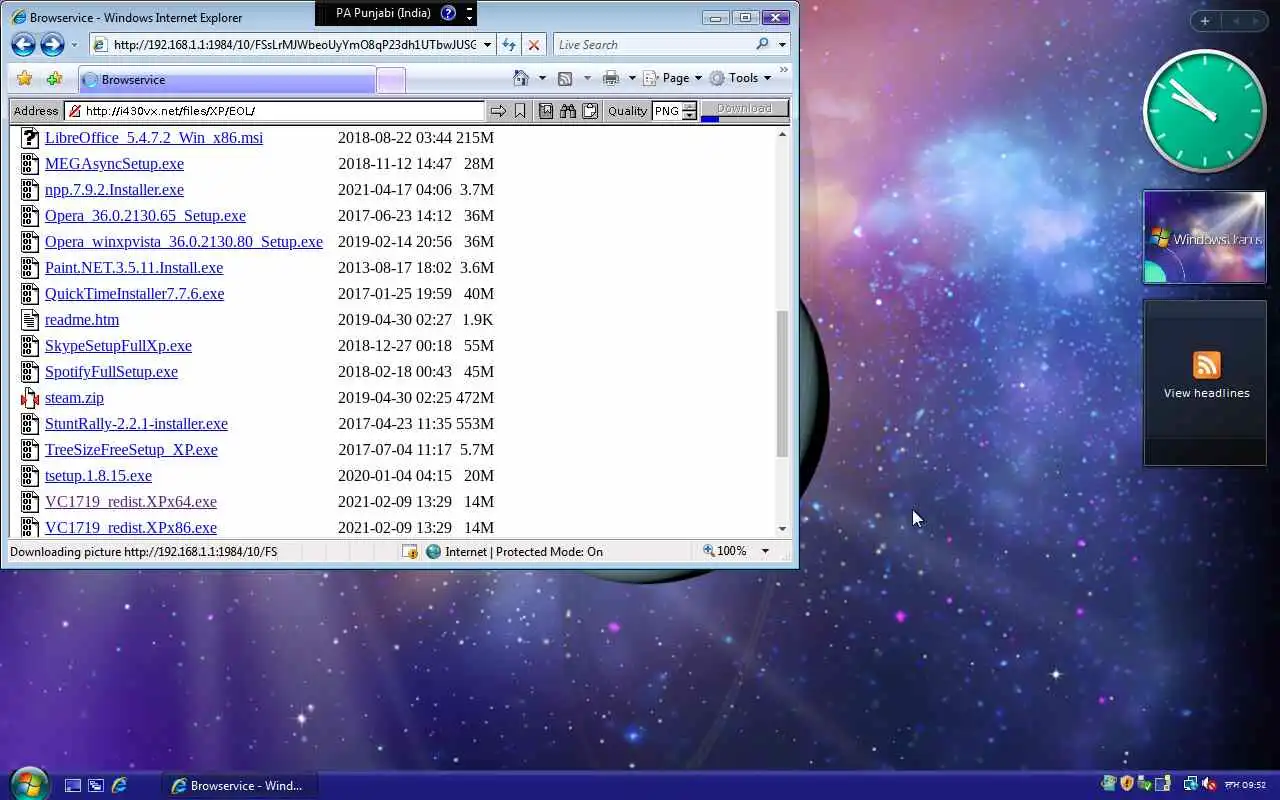Click the RSS View headlines gadget

pos(1205,382)
